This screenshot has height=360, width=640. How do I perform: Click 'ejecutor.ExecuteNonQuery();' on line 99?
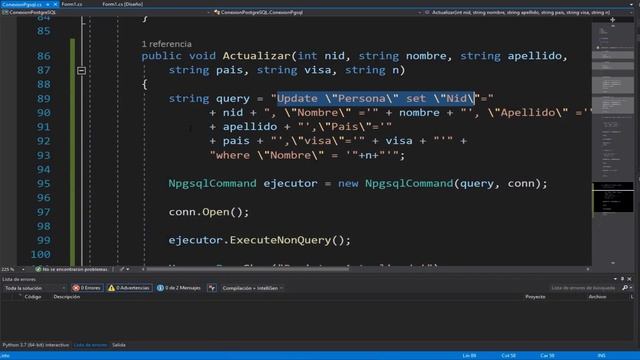pos(260,240)
